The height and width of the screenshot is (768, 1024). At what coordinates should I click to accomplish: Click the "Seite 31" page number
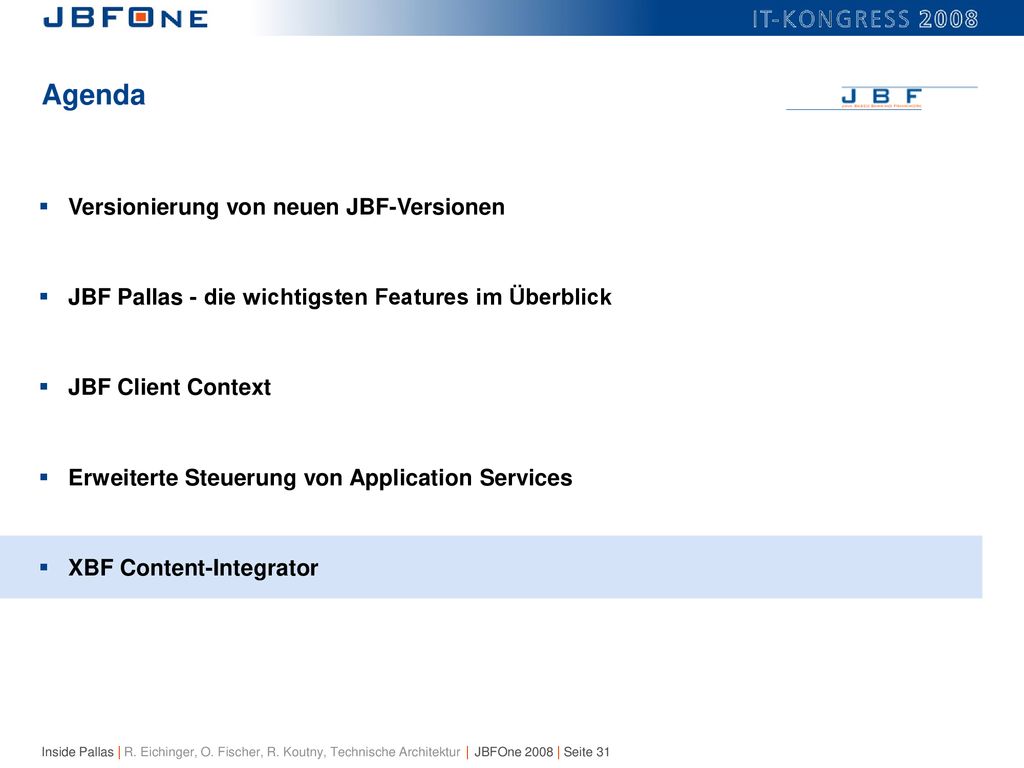(586, 752)
